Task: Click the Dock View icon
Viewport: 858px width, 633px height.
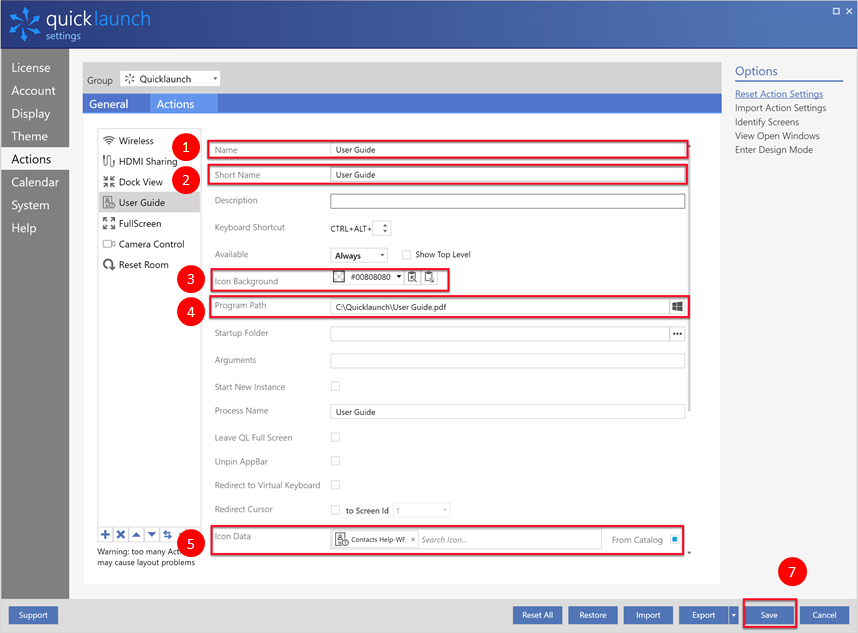Action: click(109, 182)
